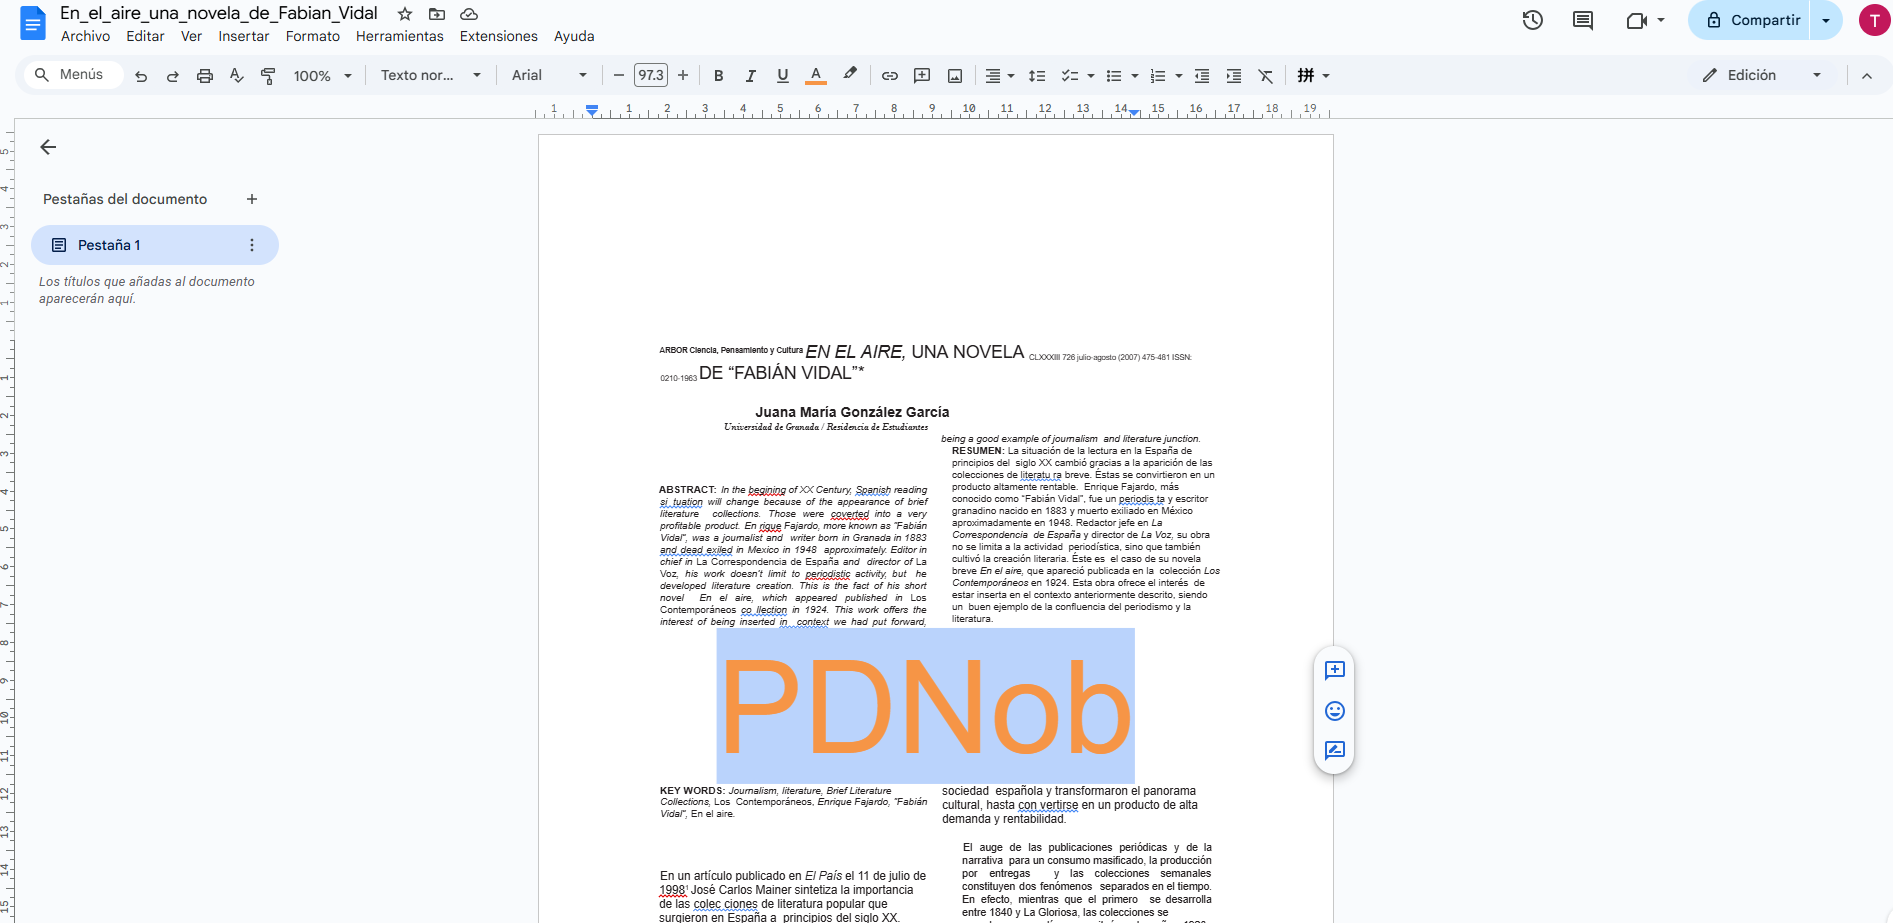This screenshot has height=923, width=1893.
Task: Show all comments panel
Action: click(1583, 20)
